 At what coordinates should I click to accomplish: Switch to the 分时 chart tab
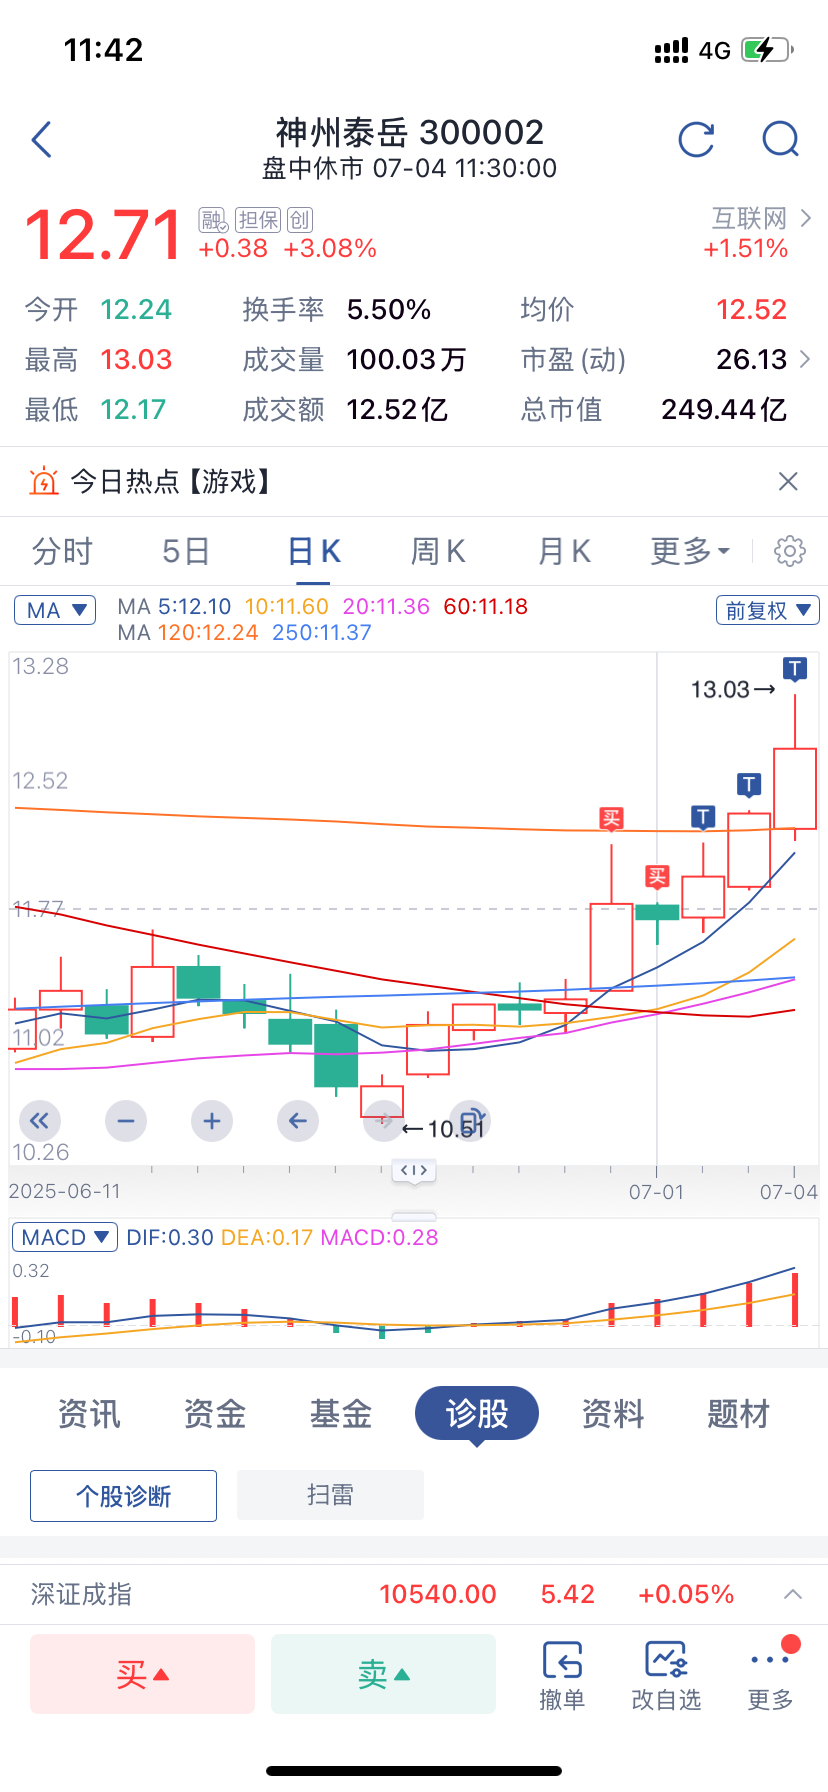[x=62, y=551]
